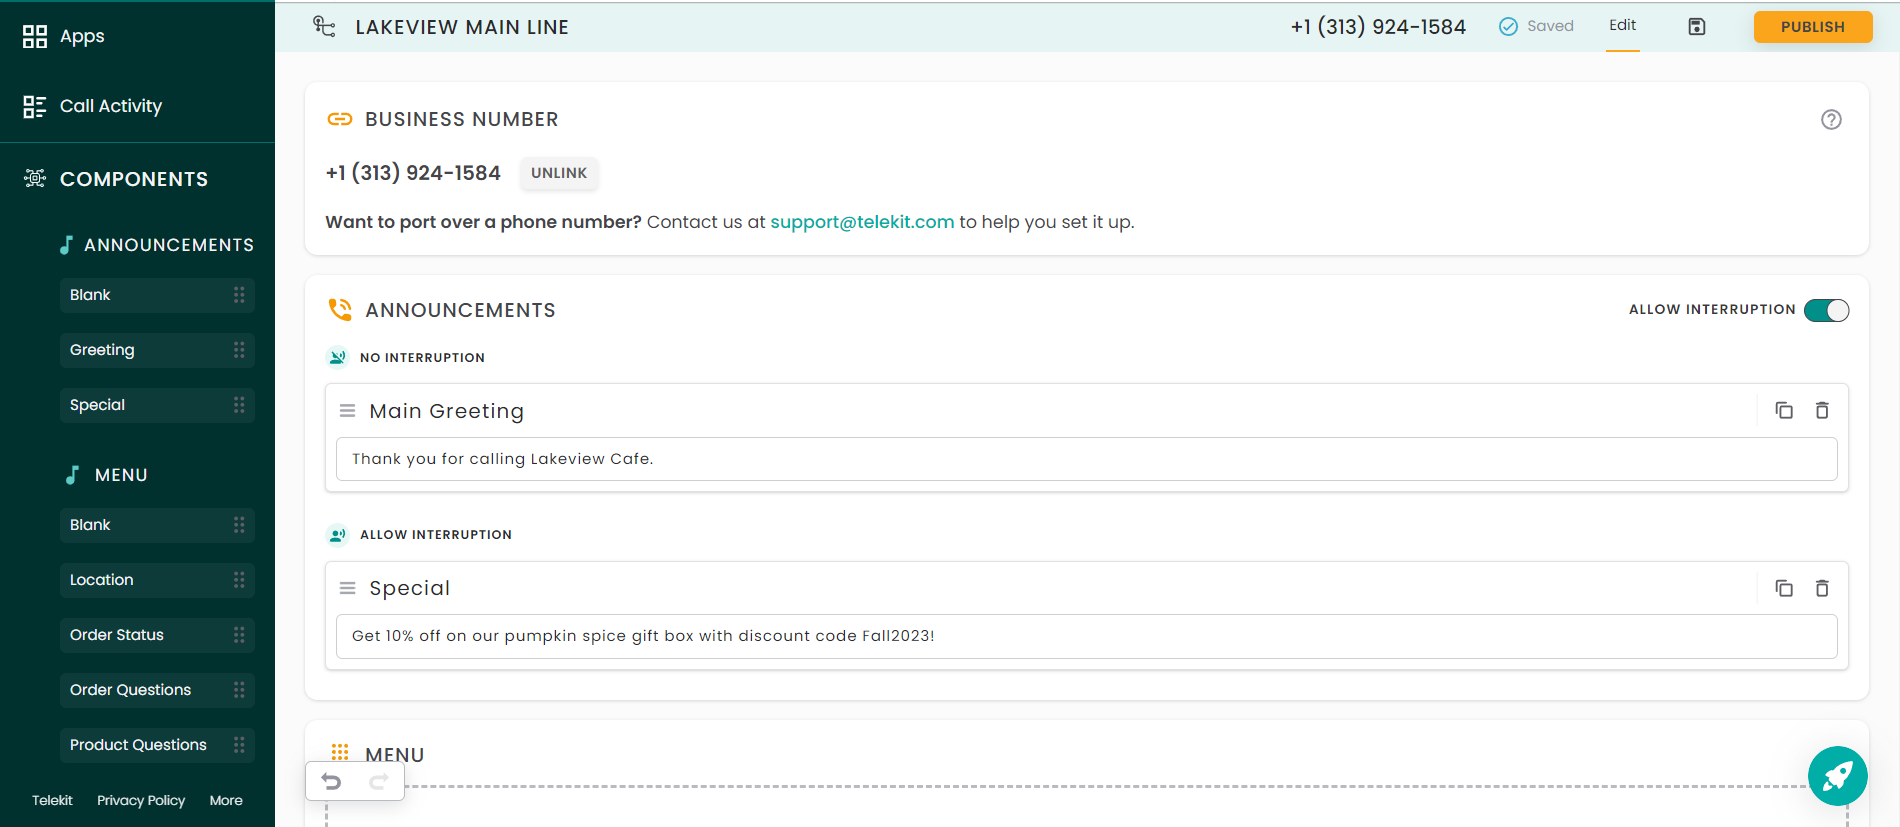The image size is (1900, 827).
Task: Switch to the Edit tab
Action: pyautogui.click(x=1622, y=26)
